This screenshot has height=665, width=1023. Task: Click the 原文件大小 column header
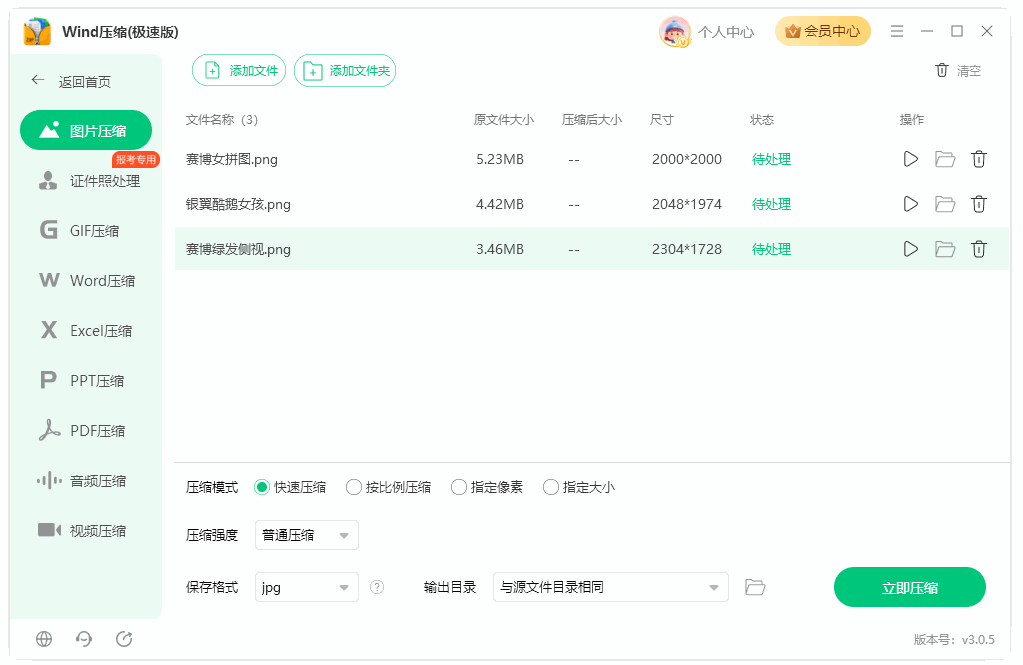pos(504,119)
